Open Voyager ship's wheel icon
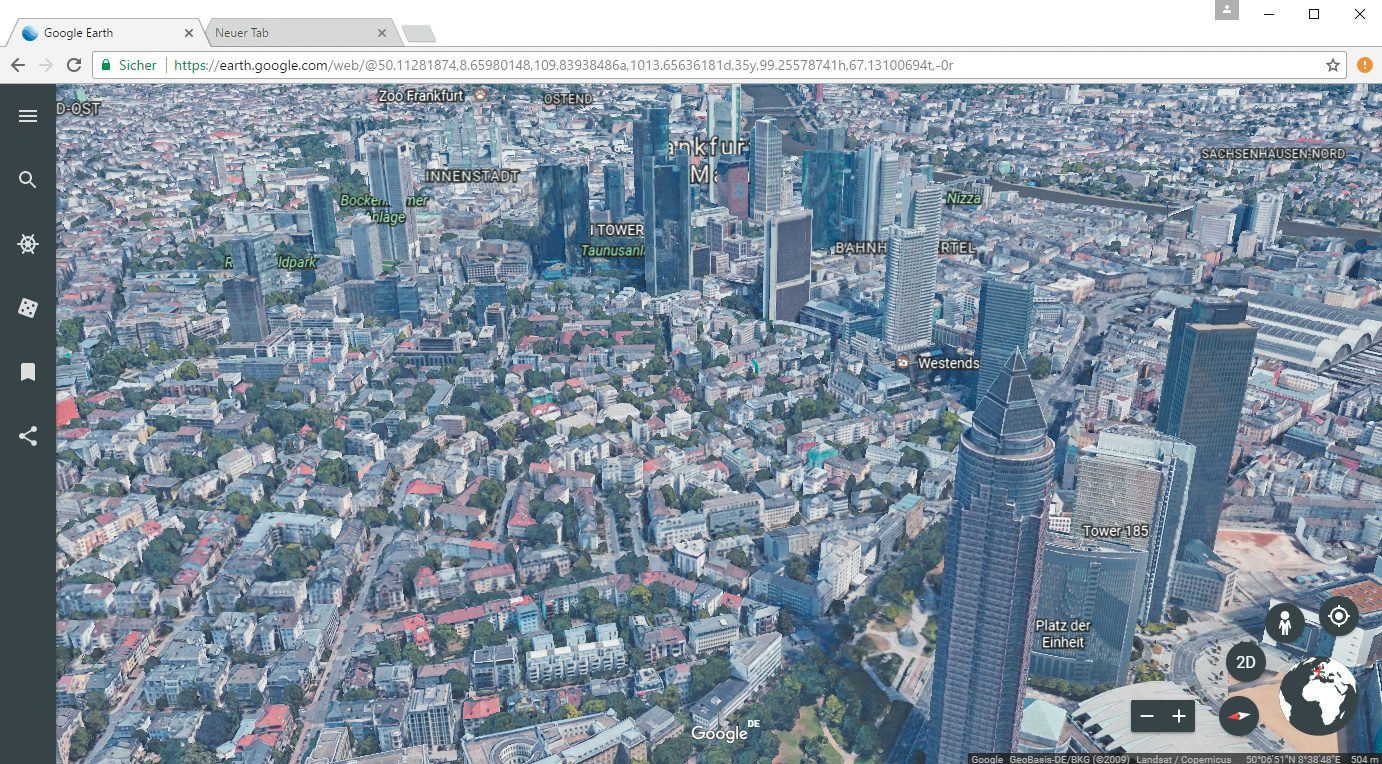 (28, 244)
